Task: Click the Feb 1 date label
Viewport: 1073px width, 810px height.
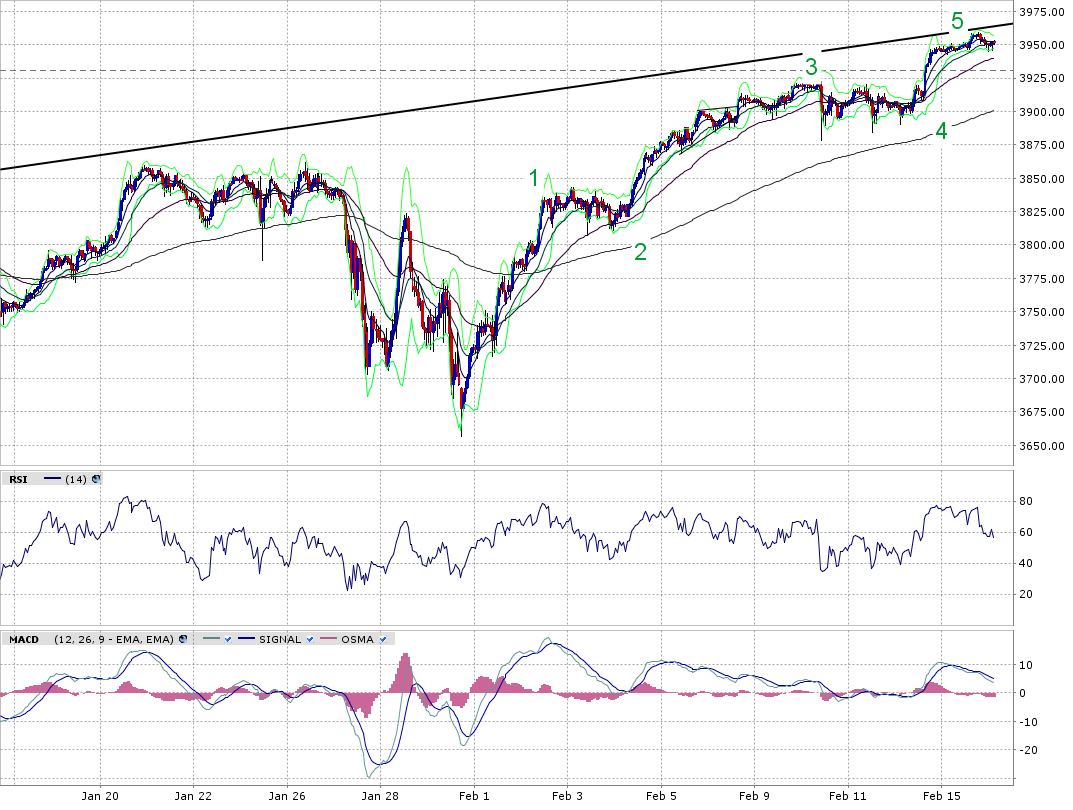Action: (474, 796)
